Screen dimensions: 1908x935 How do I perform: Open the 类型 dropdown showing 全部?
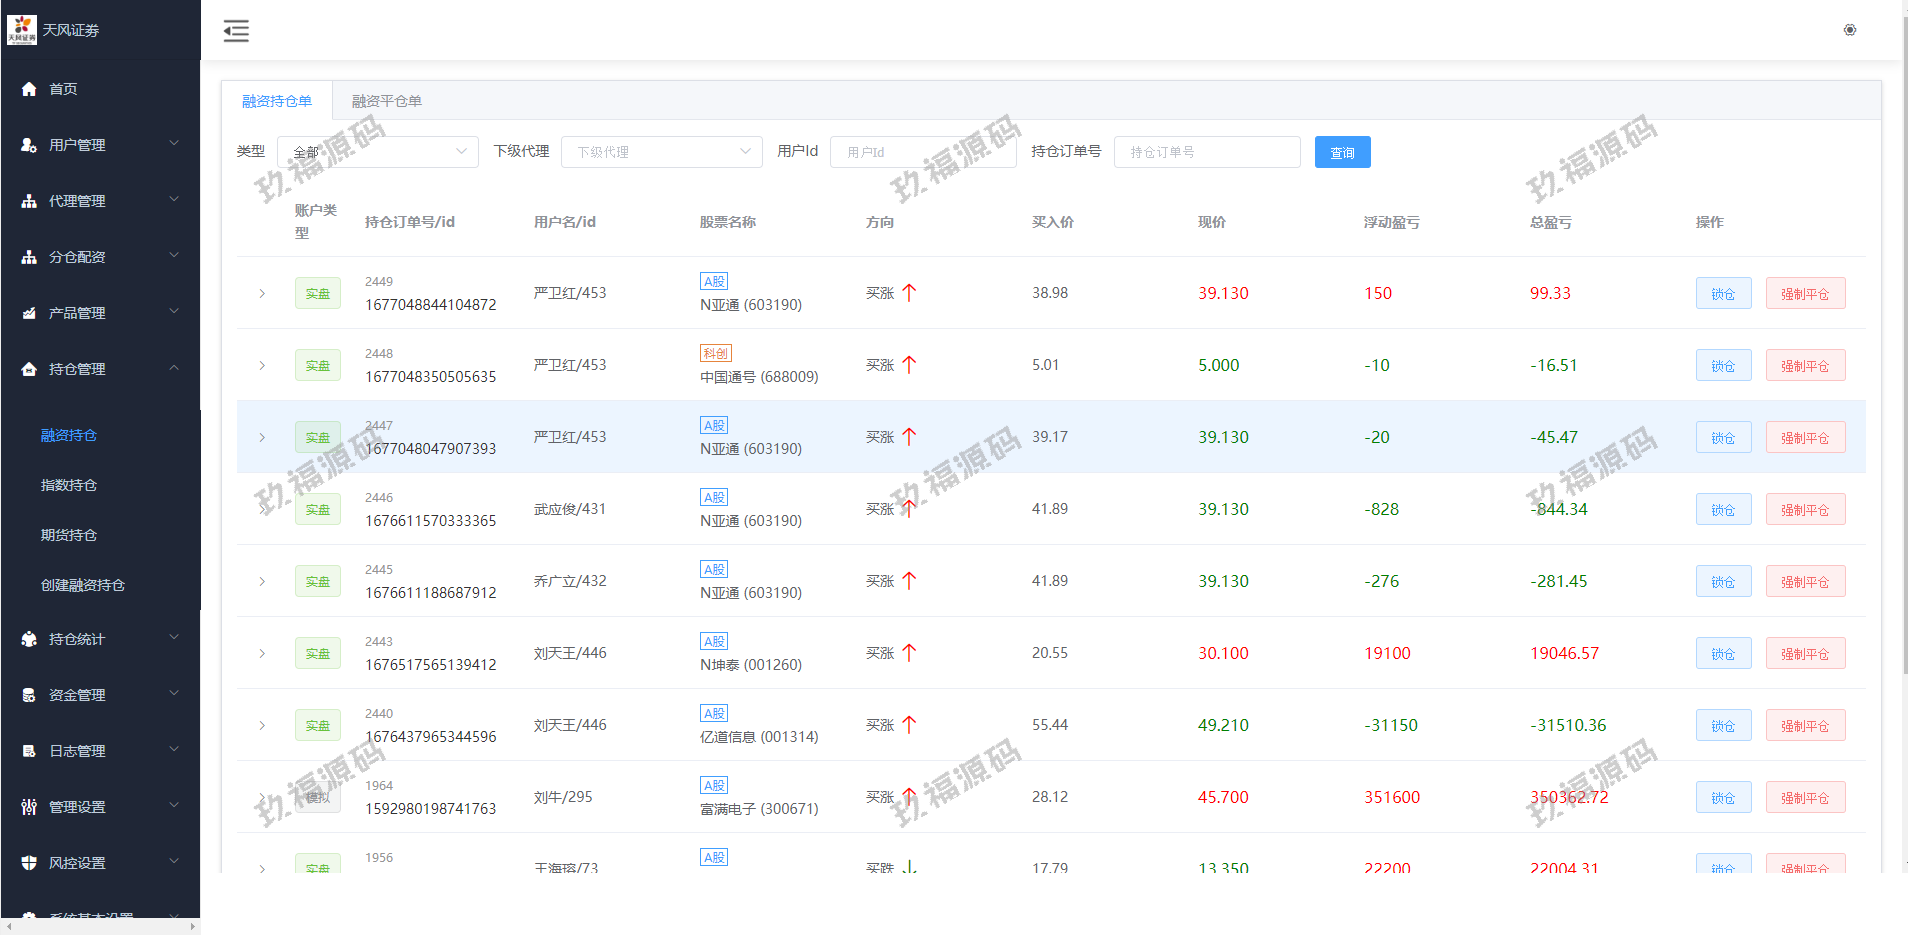click(x=377, y=152)
